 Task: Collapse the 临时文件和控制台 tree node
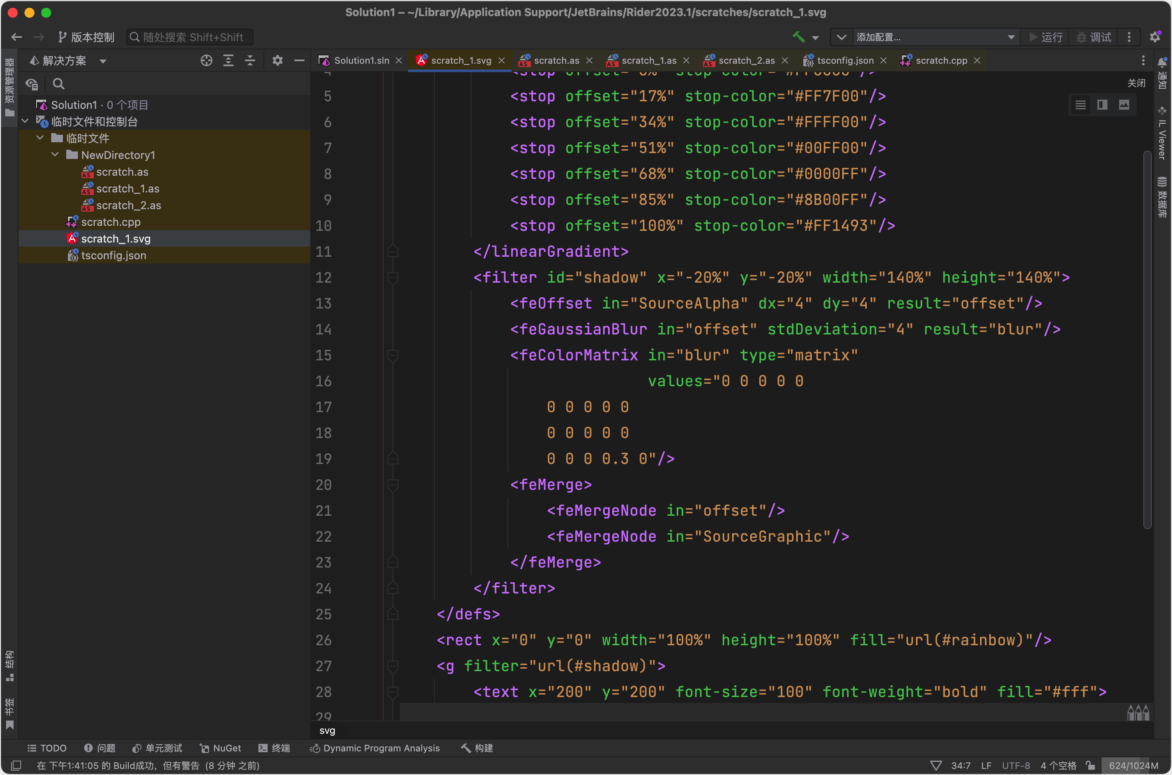(x=25, y=121)
